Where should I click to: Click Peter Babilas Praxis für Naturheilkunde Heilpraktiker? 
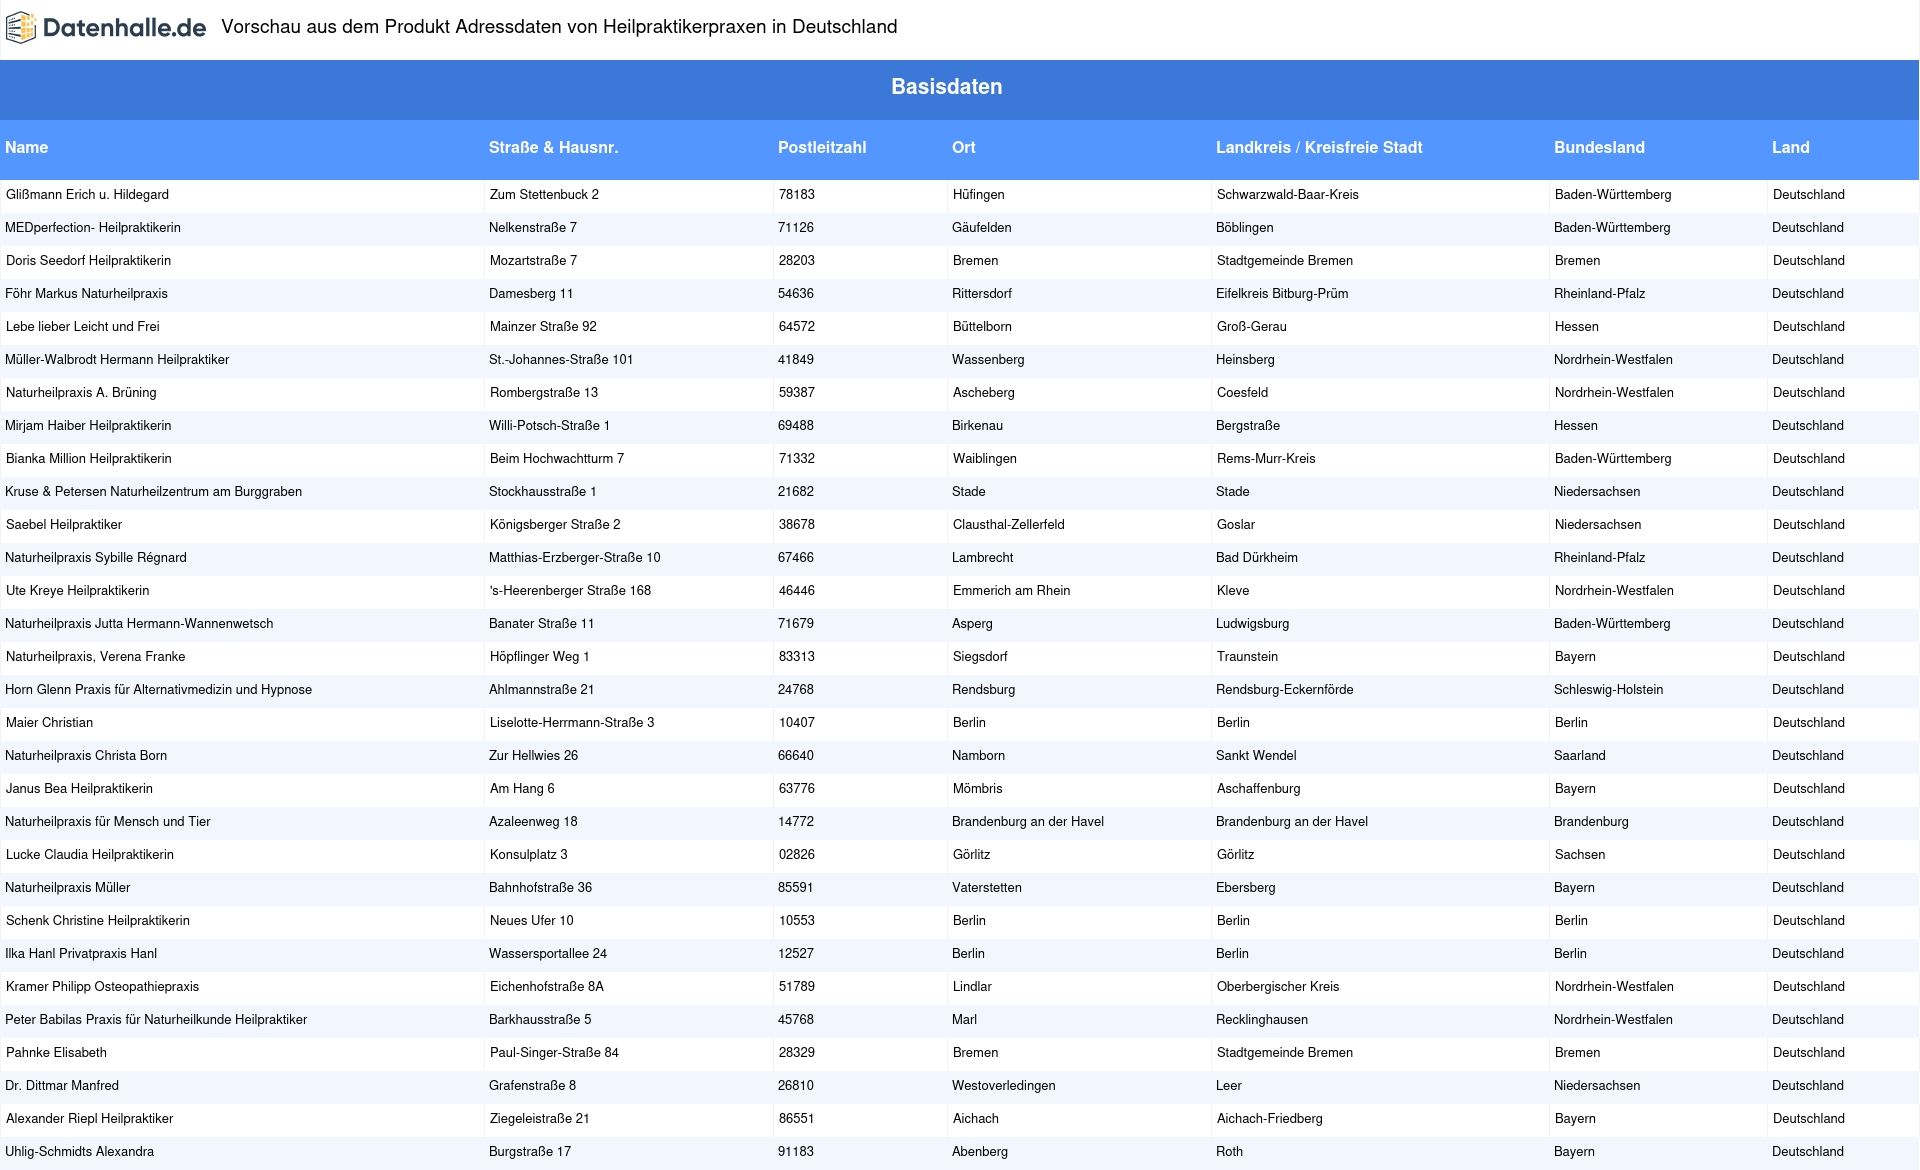[x=156, y=1020]
